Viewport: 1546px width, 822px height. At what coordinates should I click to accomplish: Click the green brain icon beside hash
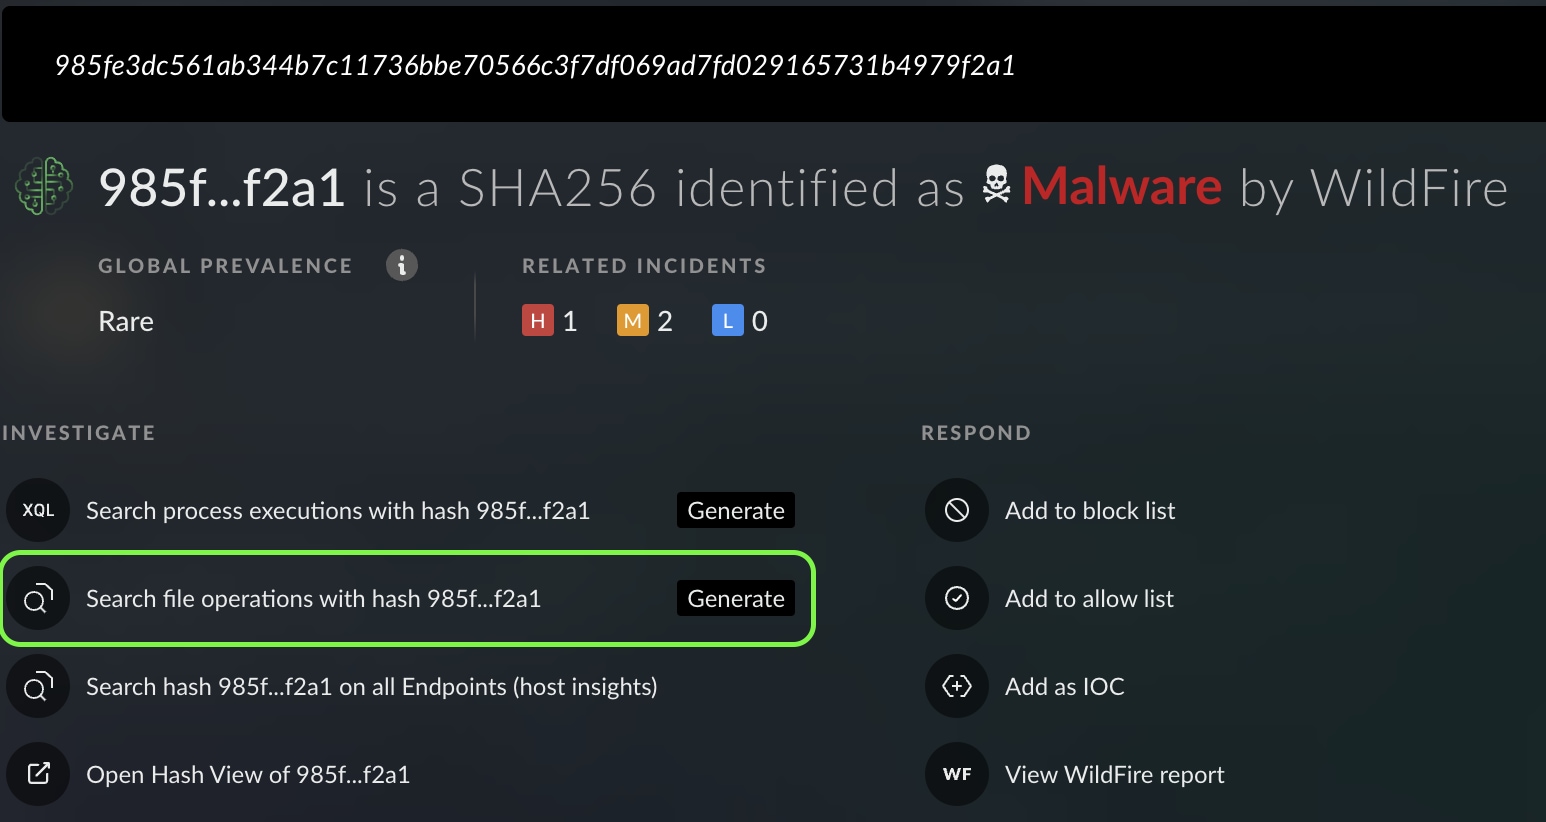(44, 187)
